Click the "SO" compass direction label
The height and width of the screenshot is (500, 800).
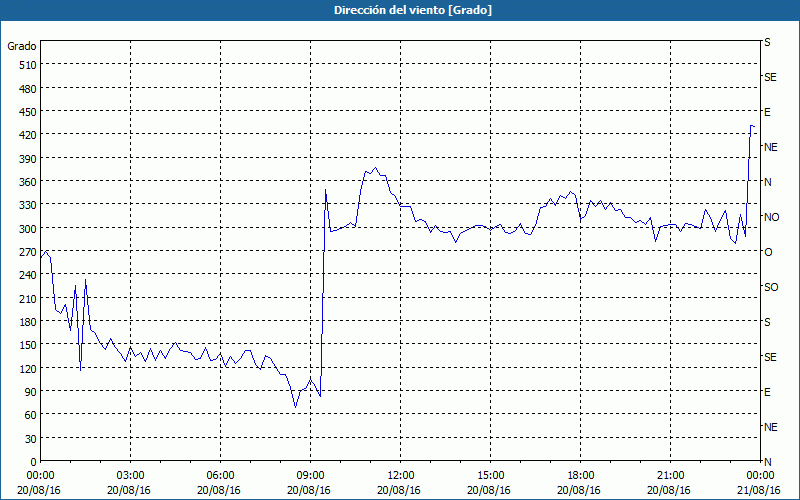pyautogui.click(x=771, y=288)
